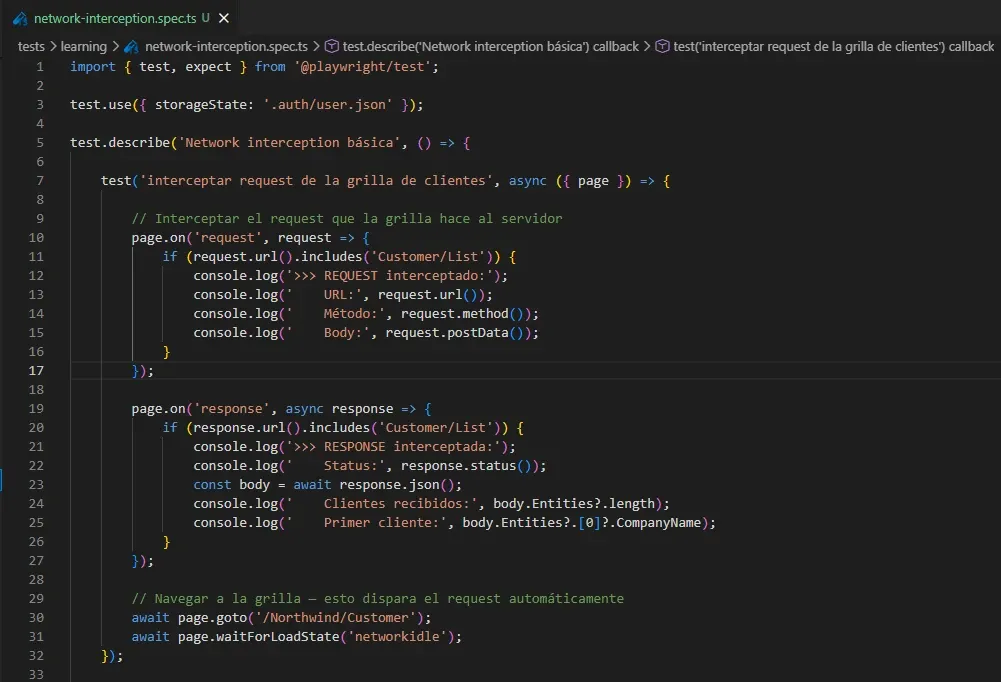The height and width of the screenshot is (682, 1001).
Task: Click response.status() on line 22
Action: [x=466, y=466]
